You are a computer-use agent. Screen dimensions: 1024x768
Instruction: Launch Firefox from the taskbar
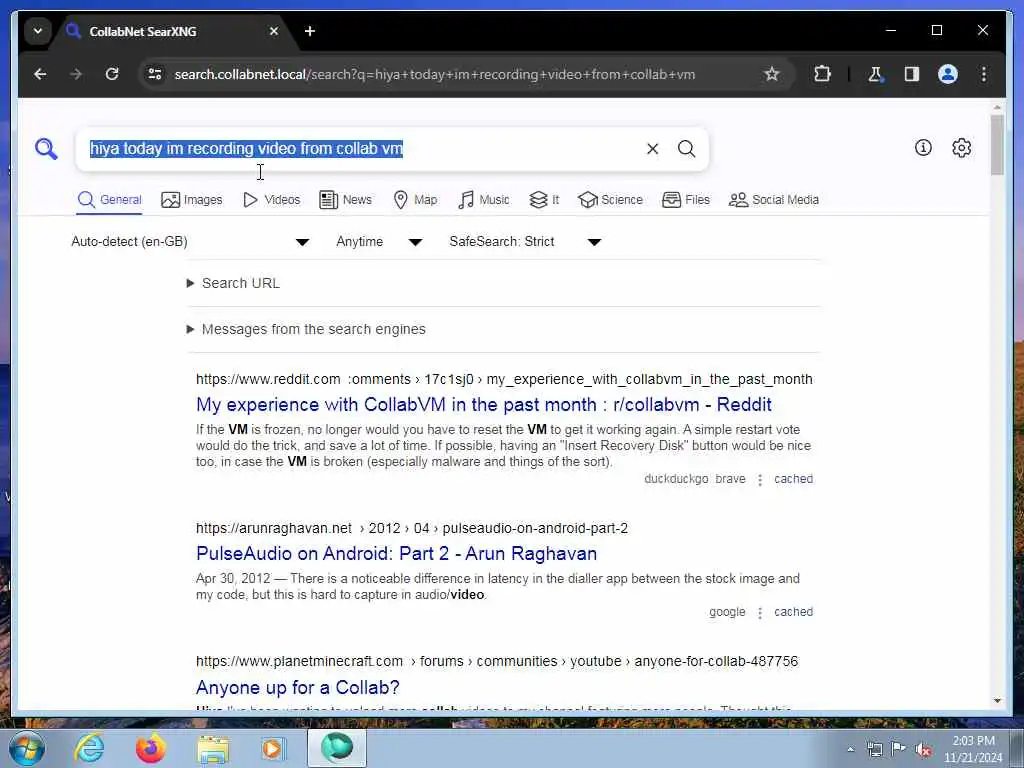150,748
